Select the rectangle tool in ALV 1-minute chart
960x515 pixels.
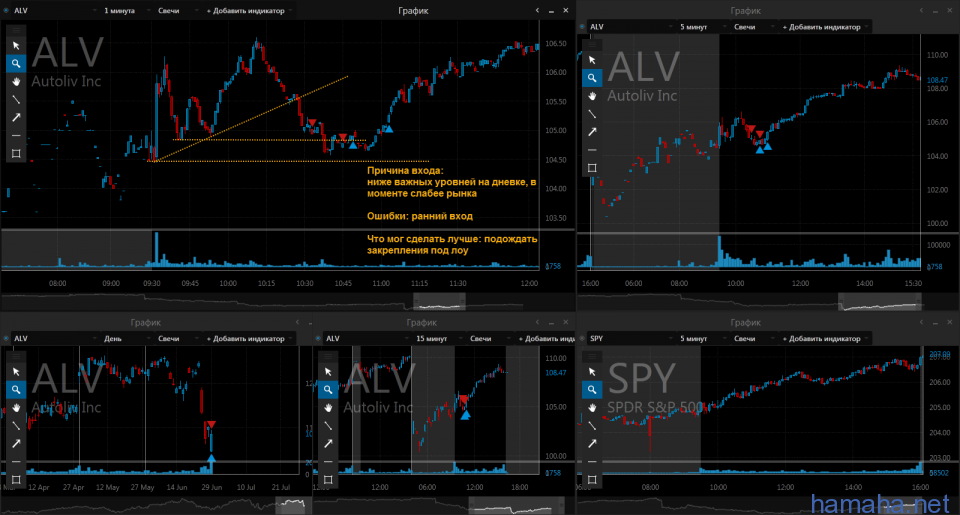point(16,154)
